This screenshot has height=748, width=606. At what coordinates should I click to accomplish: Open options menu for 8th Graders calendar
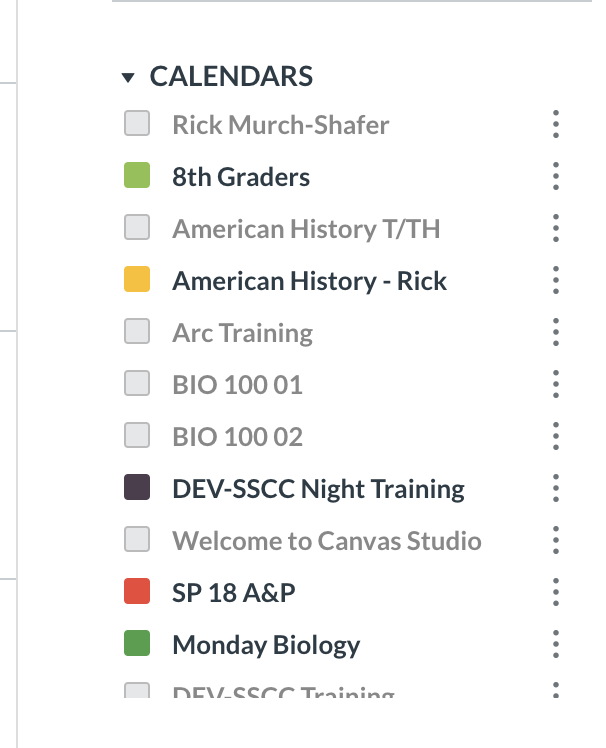pyautogui.click(x=555, y=177)
